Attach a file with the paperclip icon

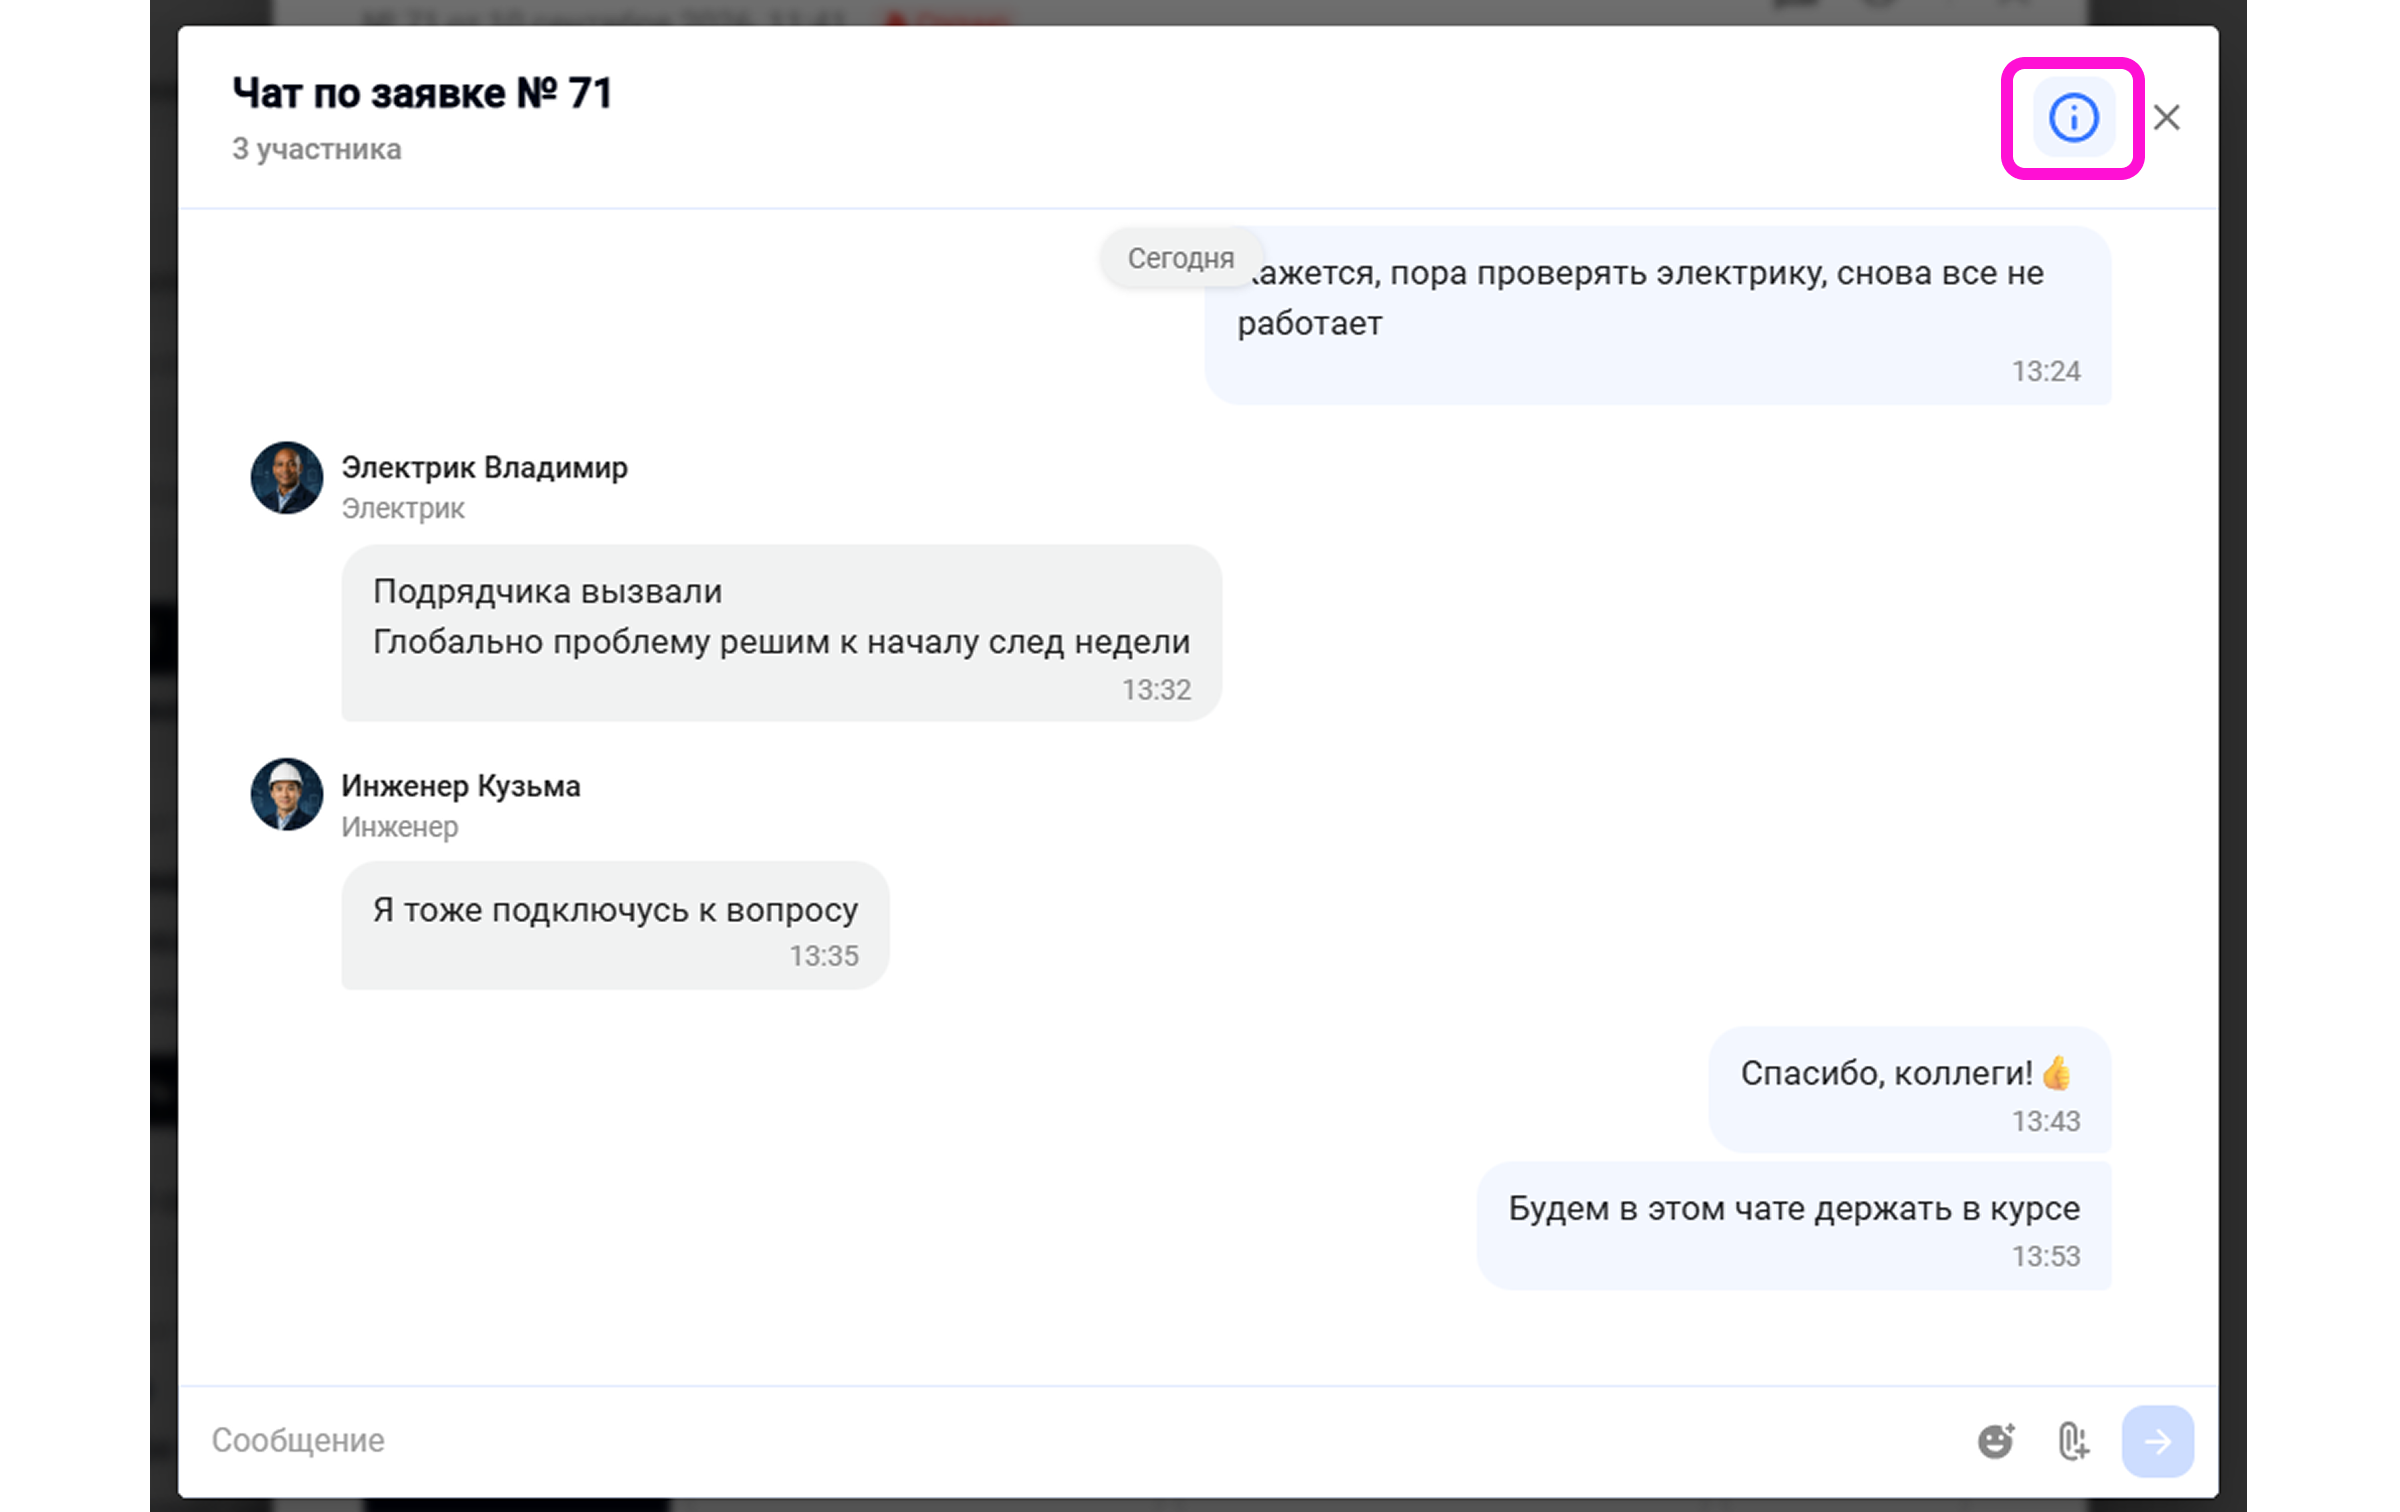coord(2073,1441)
